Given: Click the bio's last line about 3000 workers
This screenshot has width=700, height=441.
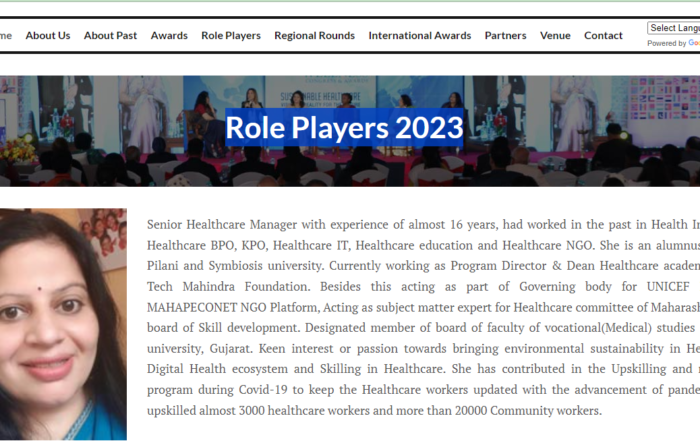Looking at the screenshot, I should click(x=375, y=411).
